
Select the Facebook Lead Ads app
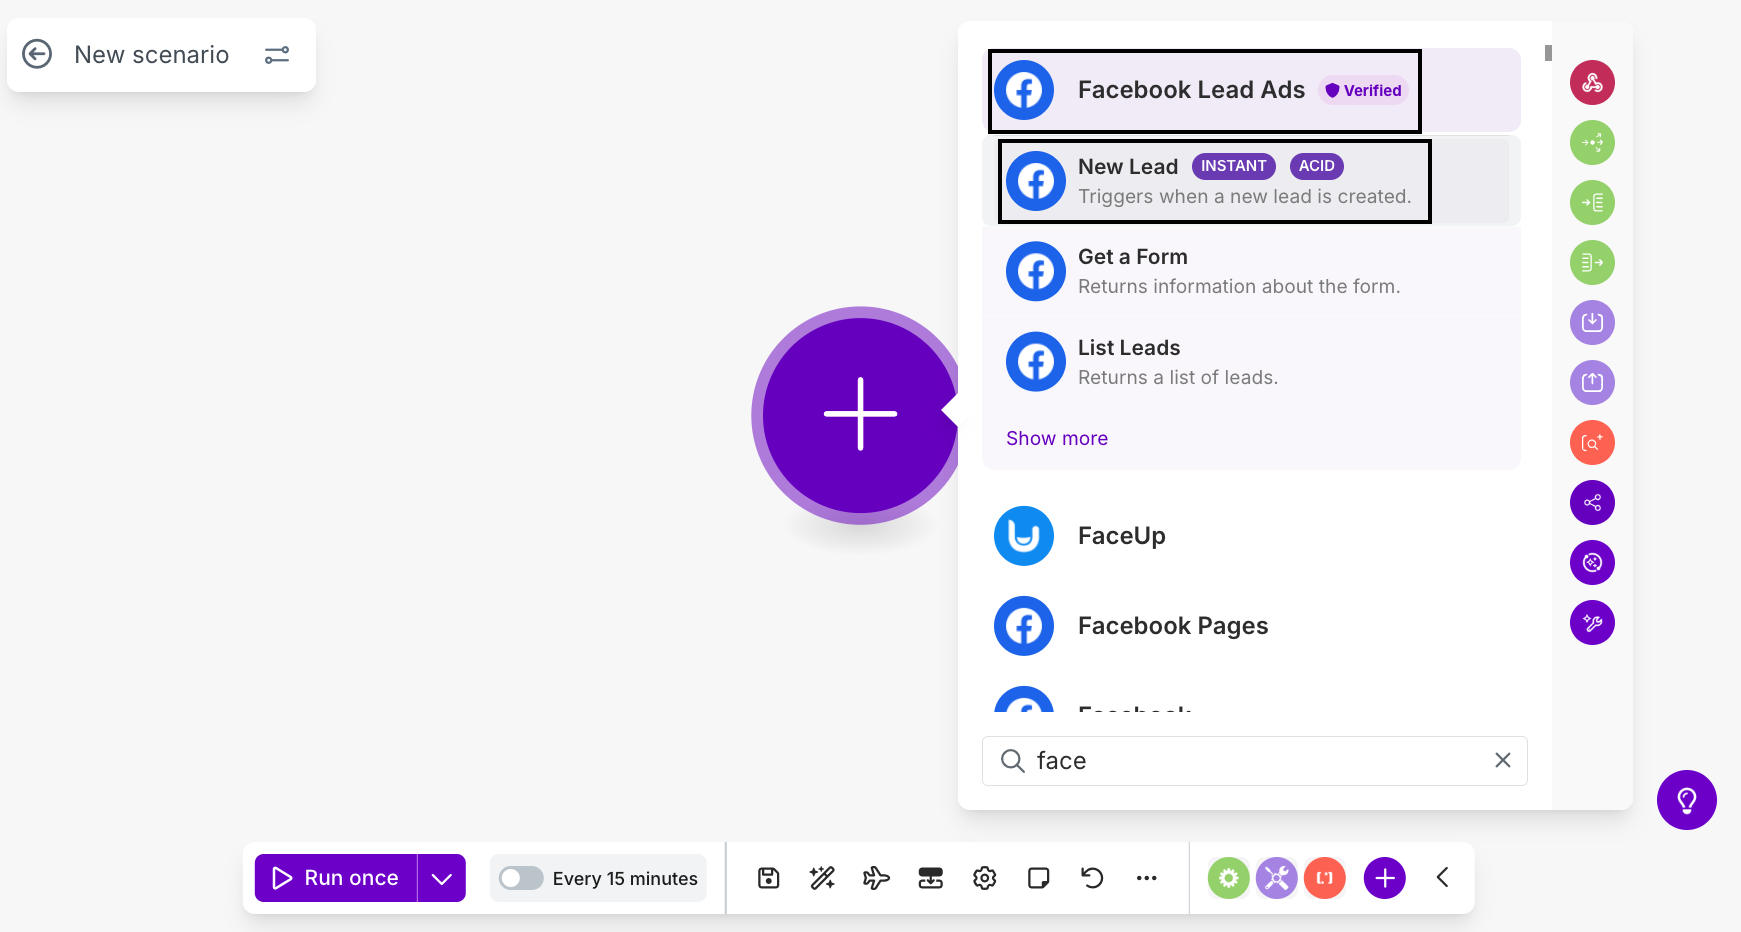(1251, 90)
